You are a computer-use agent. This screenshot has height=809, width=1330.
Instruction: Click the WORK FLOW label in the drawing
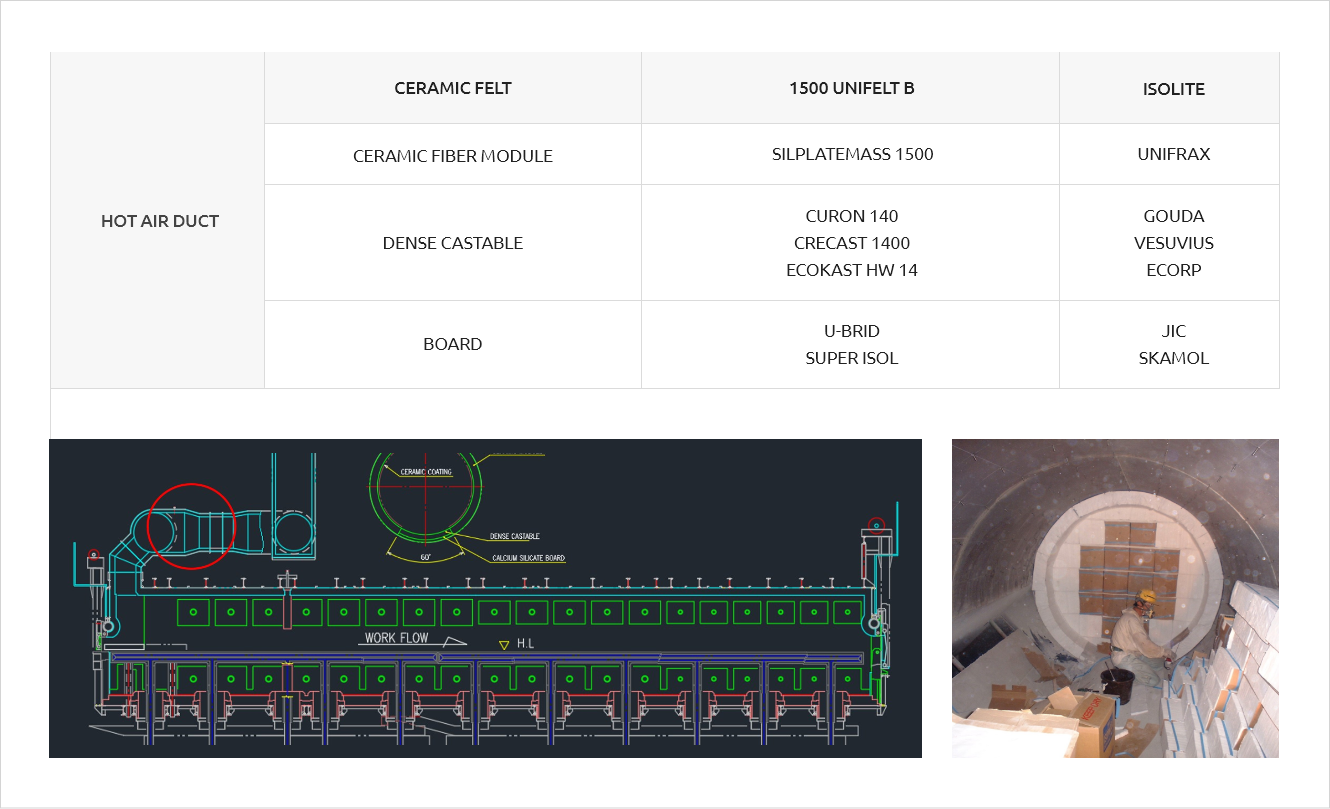coord(396,638)
